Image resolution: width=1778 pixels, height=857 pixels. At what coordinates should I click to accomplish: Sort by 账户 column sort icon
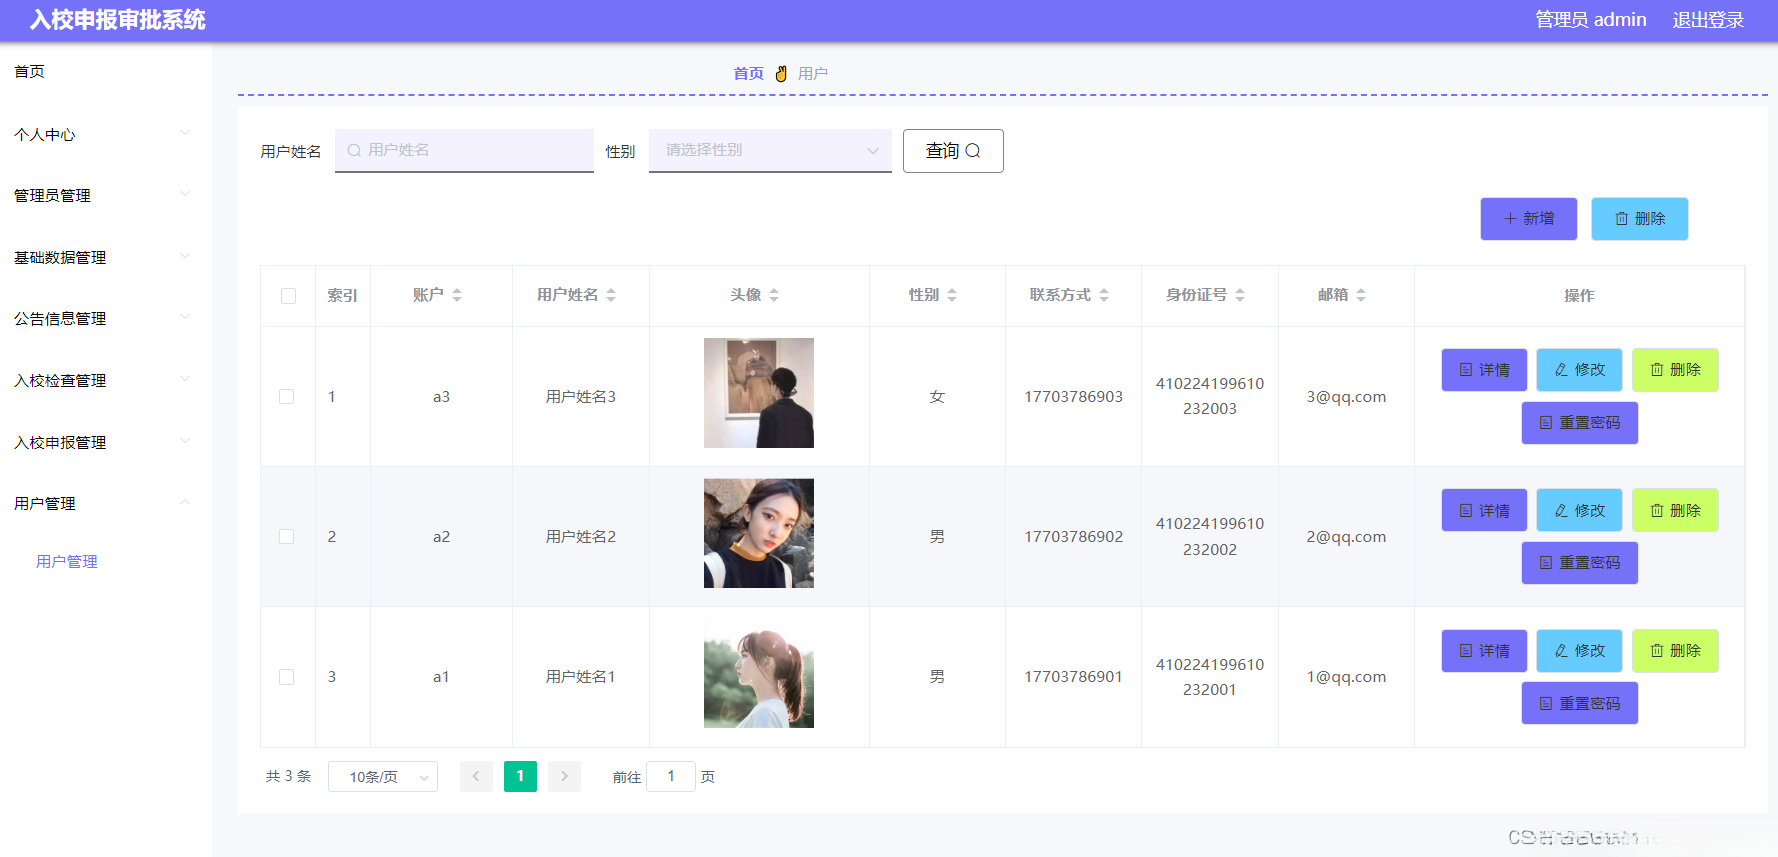tap(457, 295)
